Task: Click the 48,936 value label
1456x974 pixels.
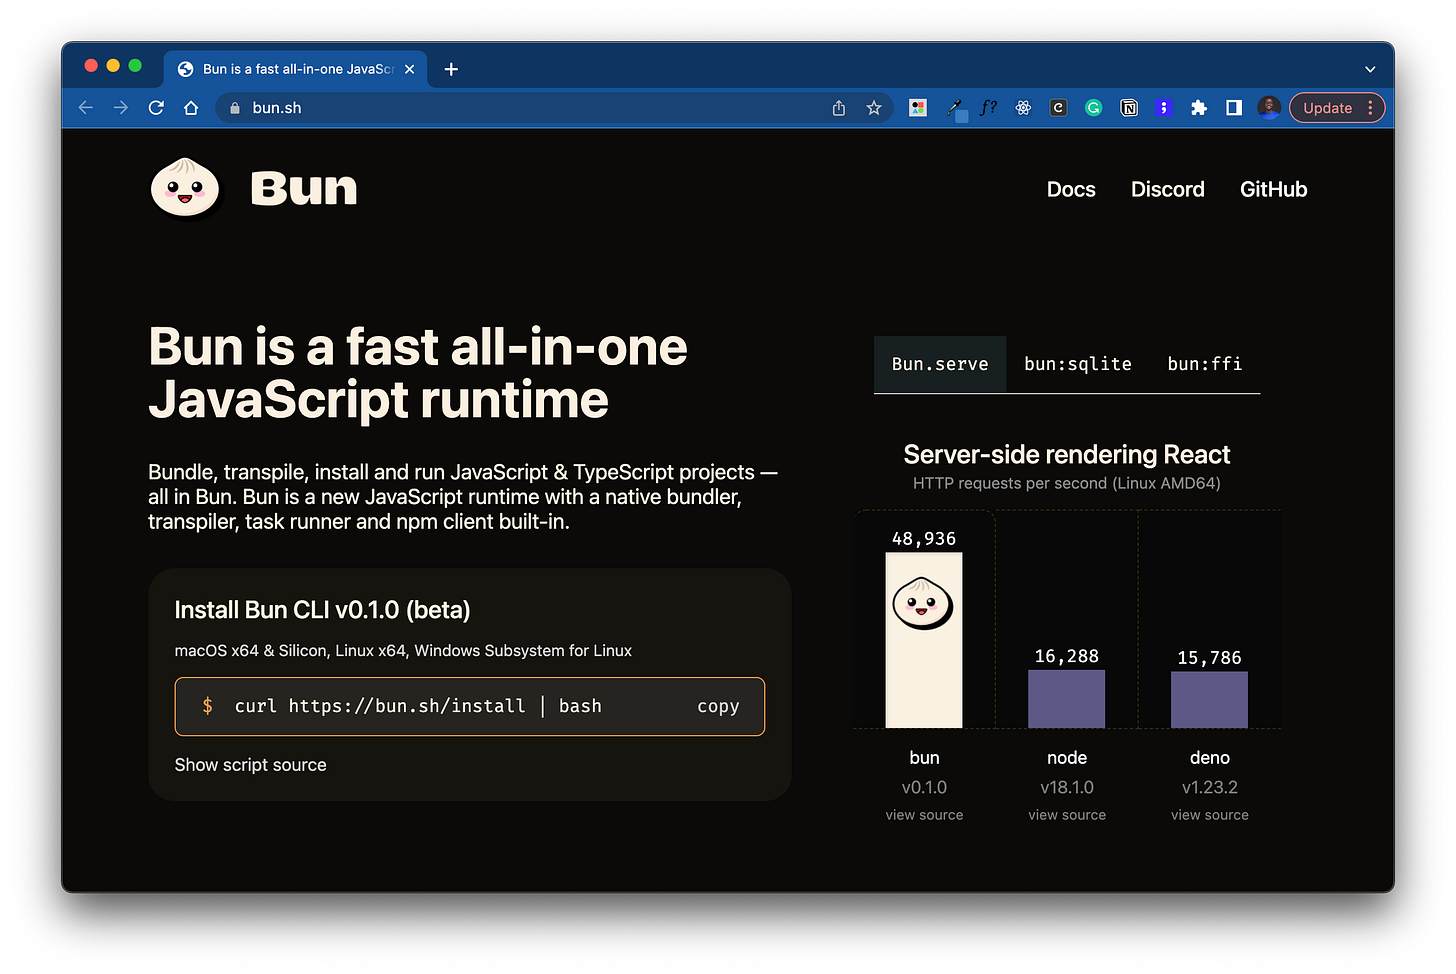Action: [x=924, y=539]
